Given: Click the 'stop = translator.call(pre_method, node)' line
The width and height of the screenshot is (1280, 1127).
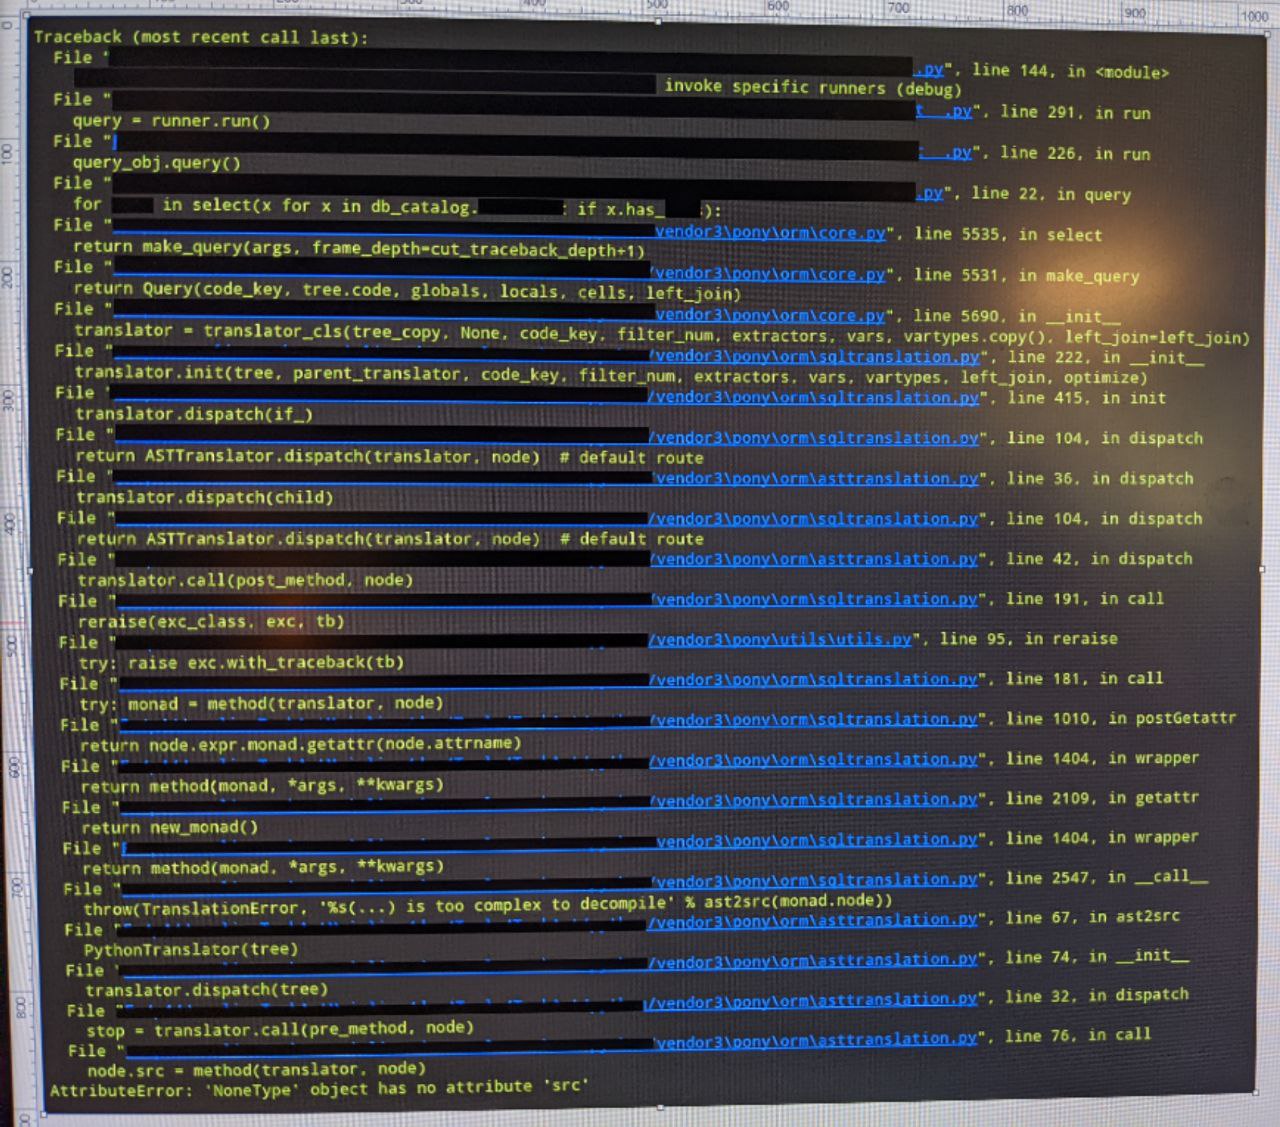Looking at the screenshot, I should pyautogui.click(x=280, y=1028).
